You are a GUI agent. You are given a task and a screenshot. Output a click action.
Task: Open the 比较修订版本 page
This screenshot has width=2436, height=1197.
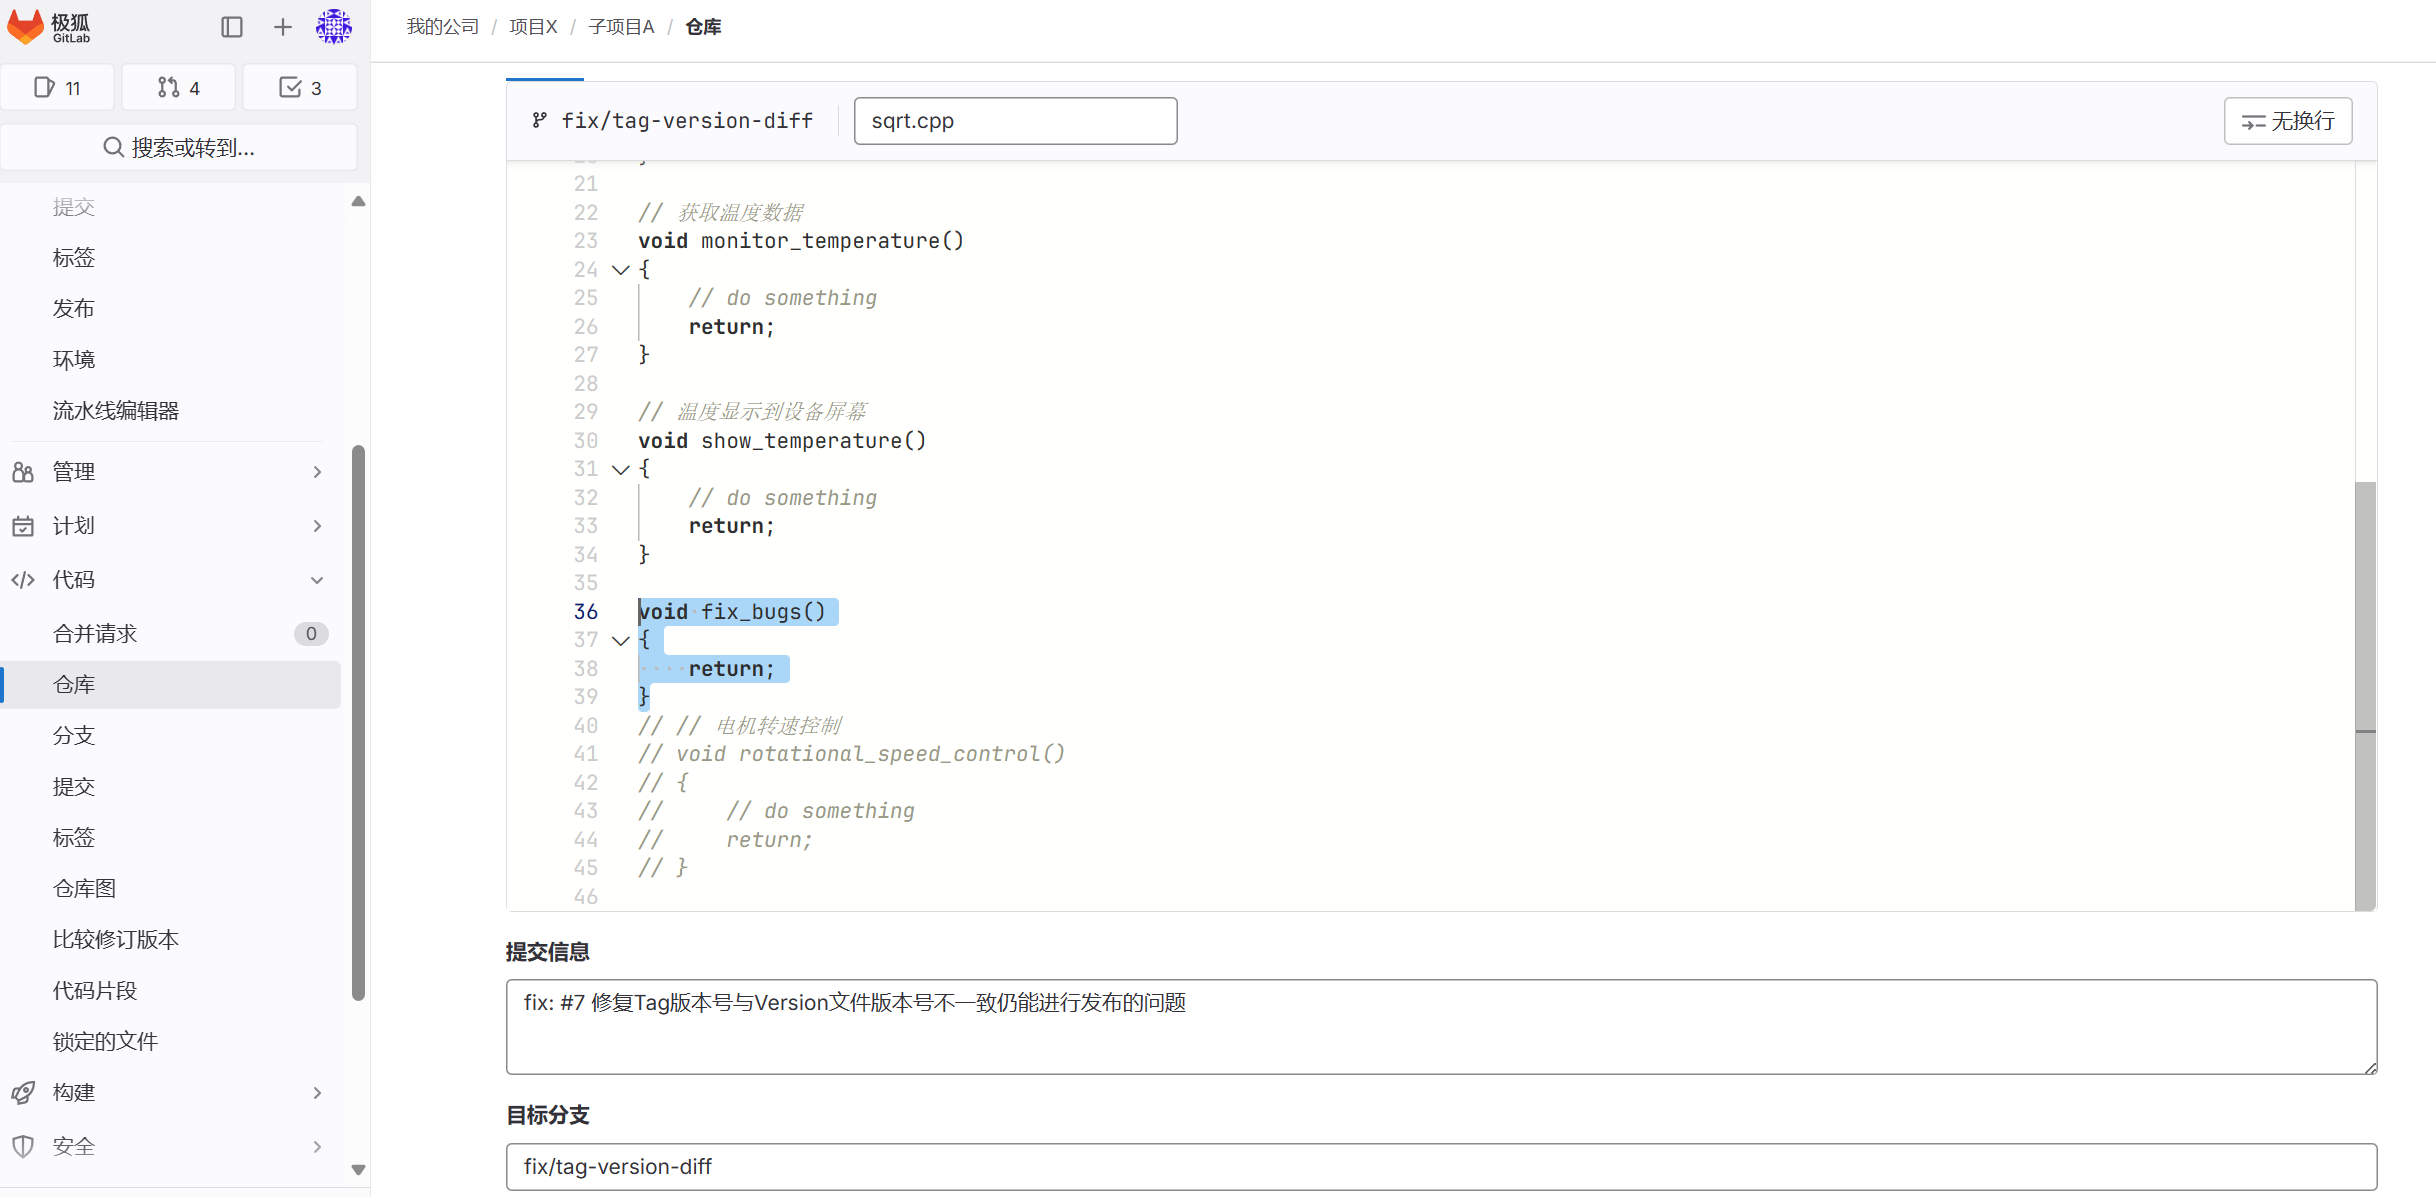pyautogui.click(x=114, y=939)
